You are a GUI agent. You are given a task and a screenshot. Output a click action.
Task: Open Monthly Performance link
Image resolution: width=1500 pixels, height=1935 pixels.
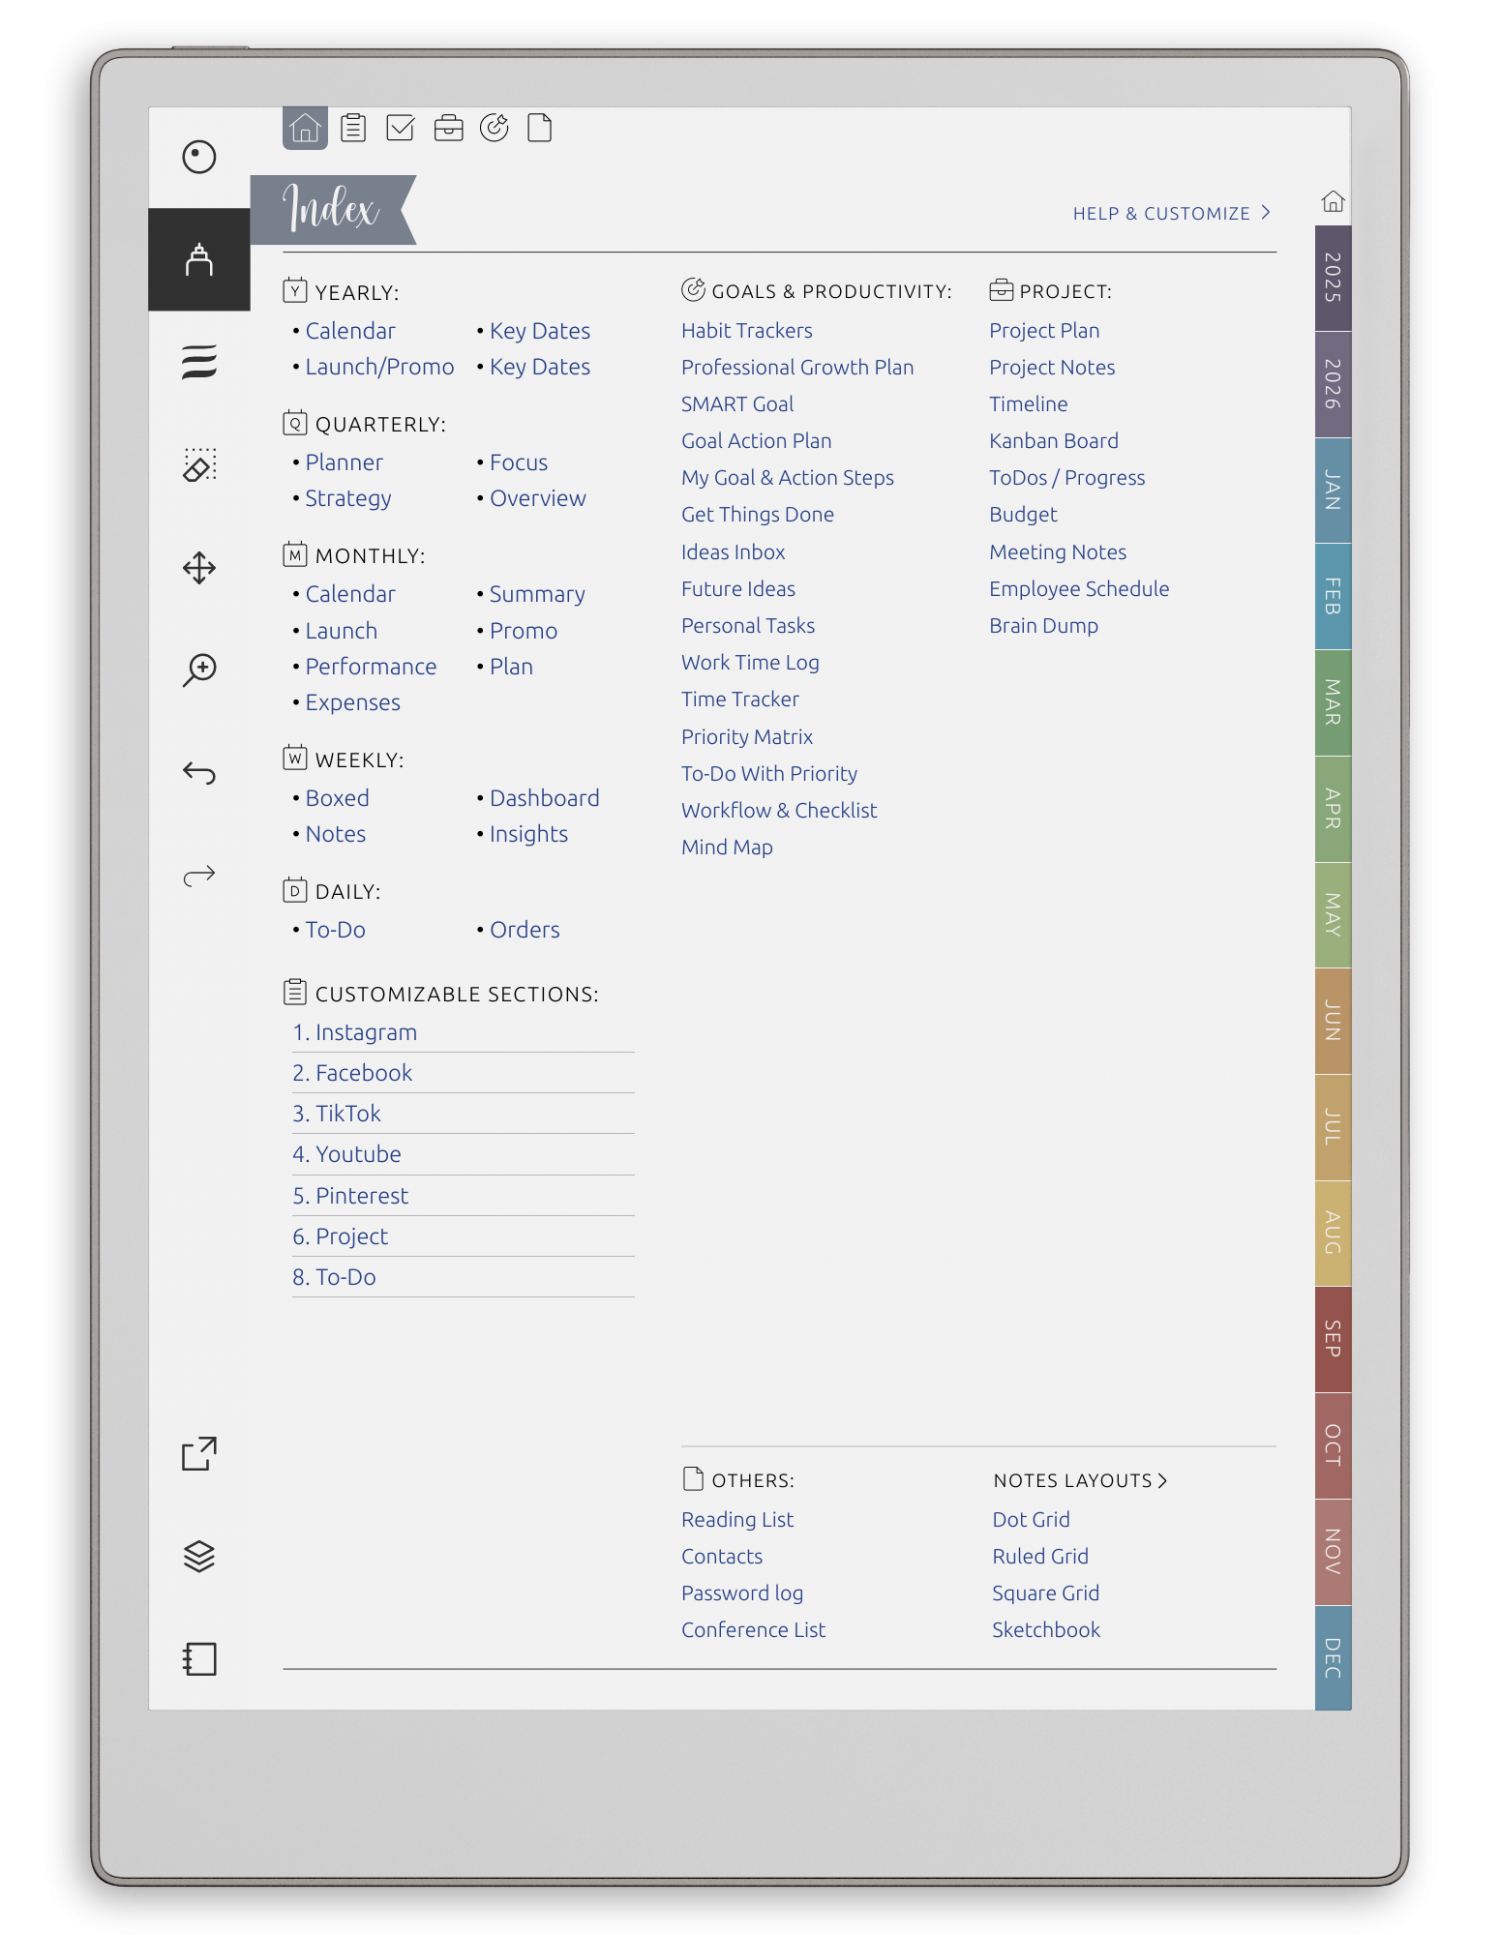pos(370,666)
